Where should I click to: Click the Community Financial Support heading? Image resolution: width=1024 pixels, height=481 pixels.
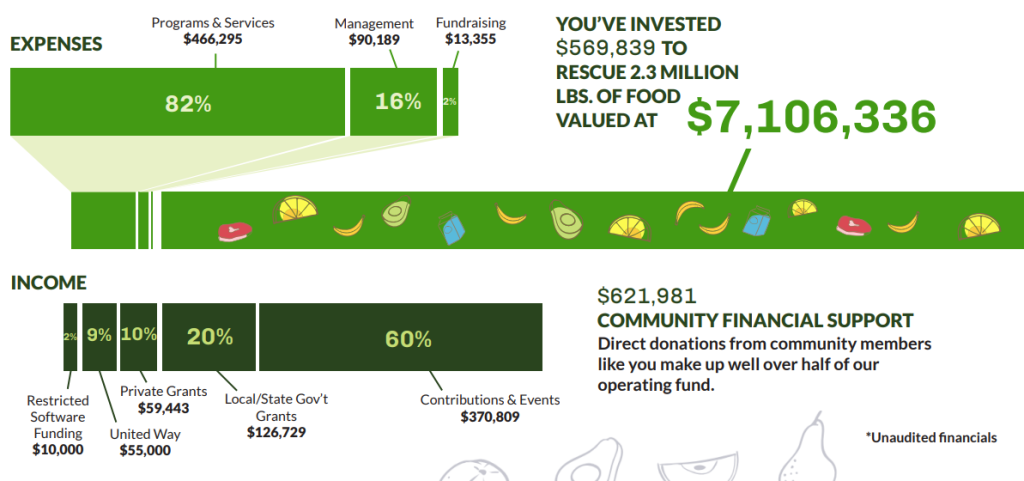(x=754, y=321)
